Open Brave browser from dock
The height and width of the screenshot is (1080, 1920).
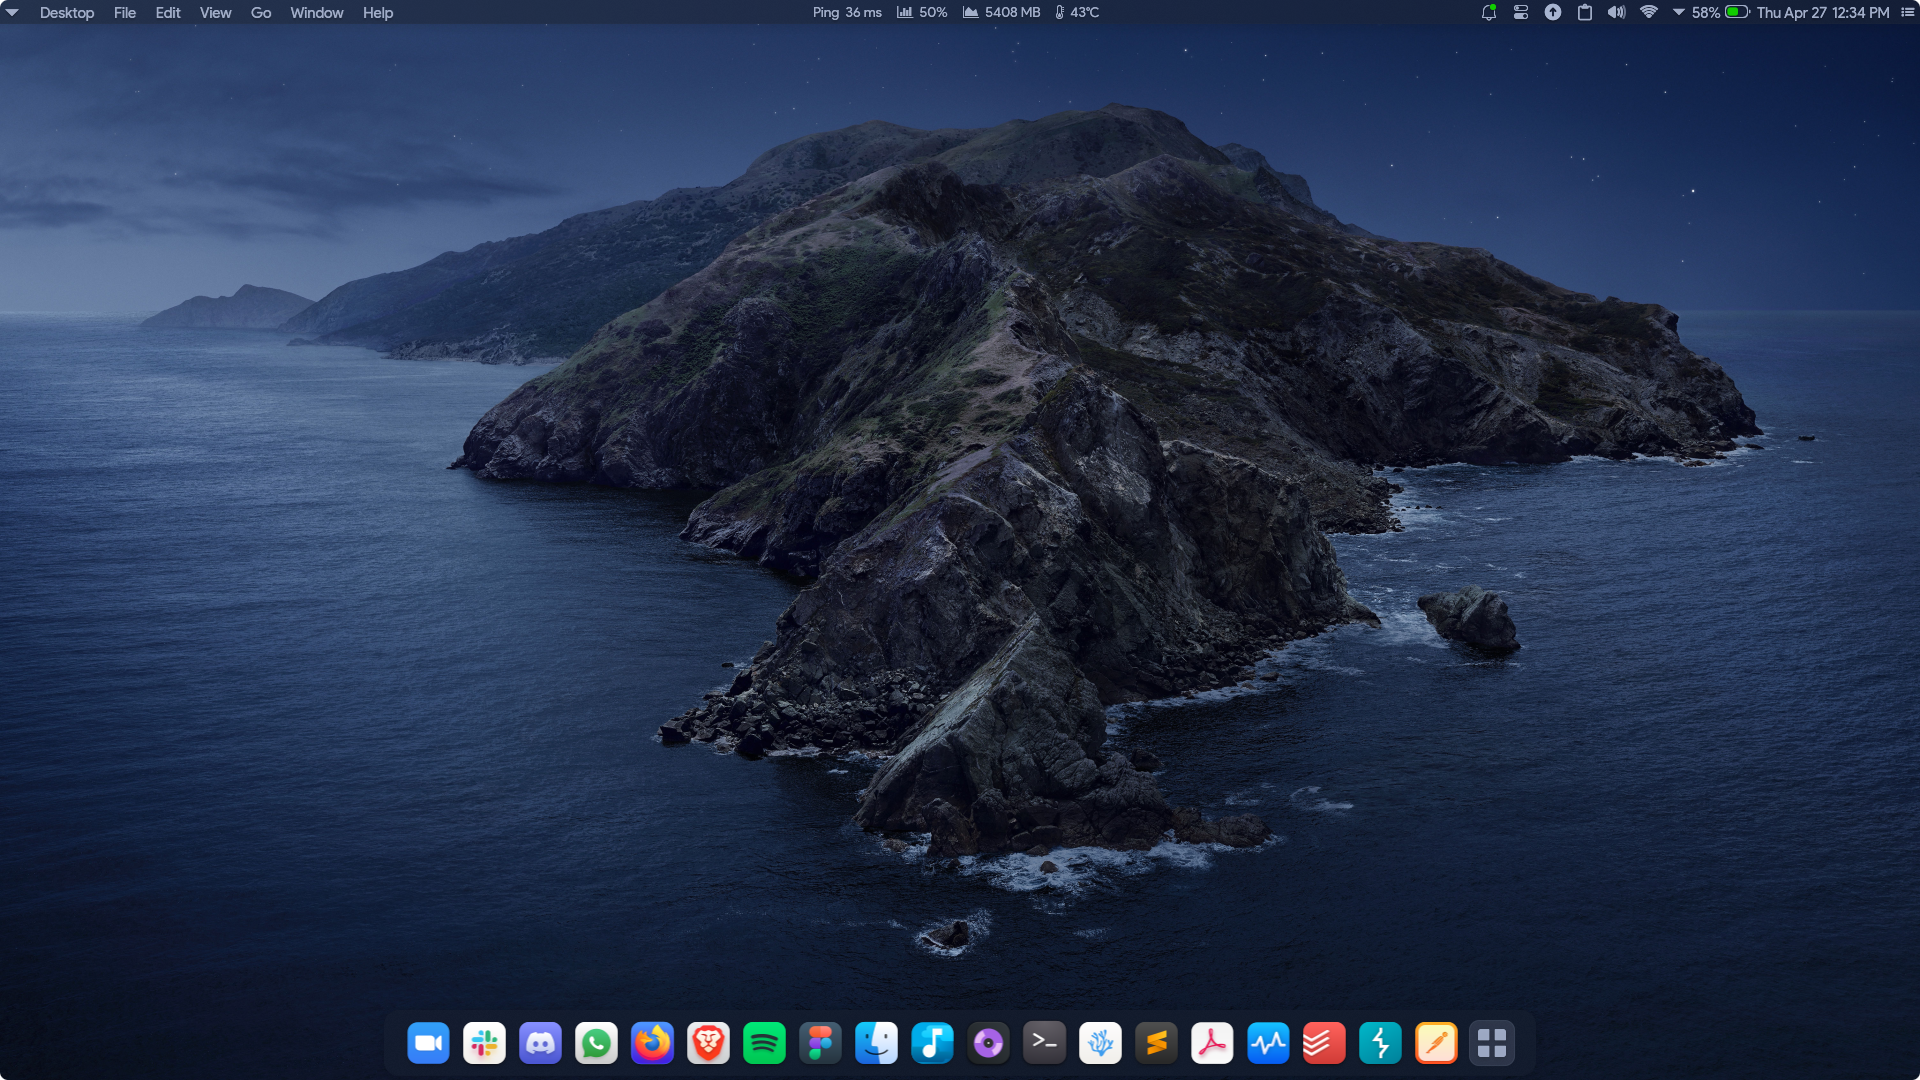point(708,1043)
